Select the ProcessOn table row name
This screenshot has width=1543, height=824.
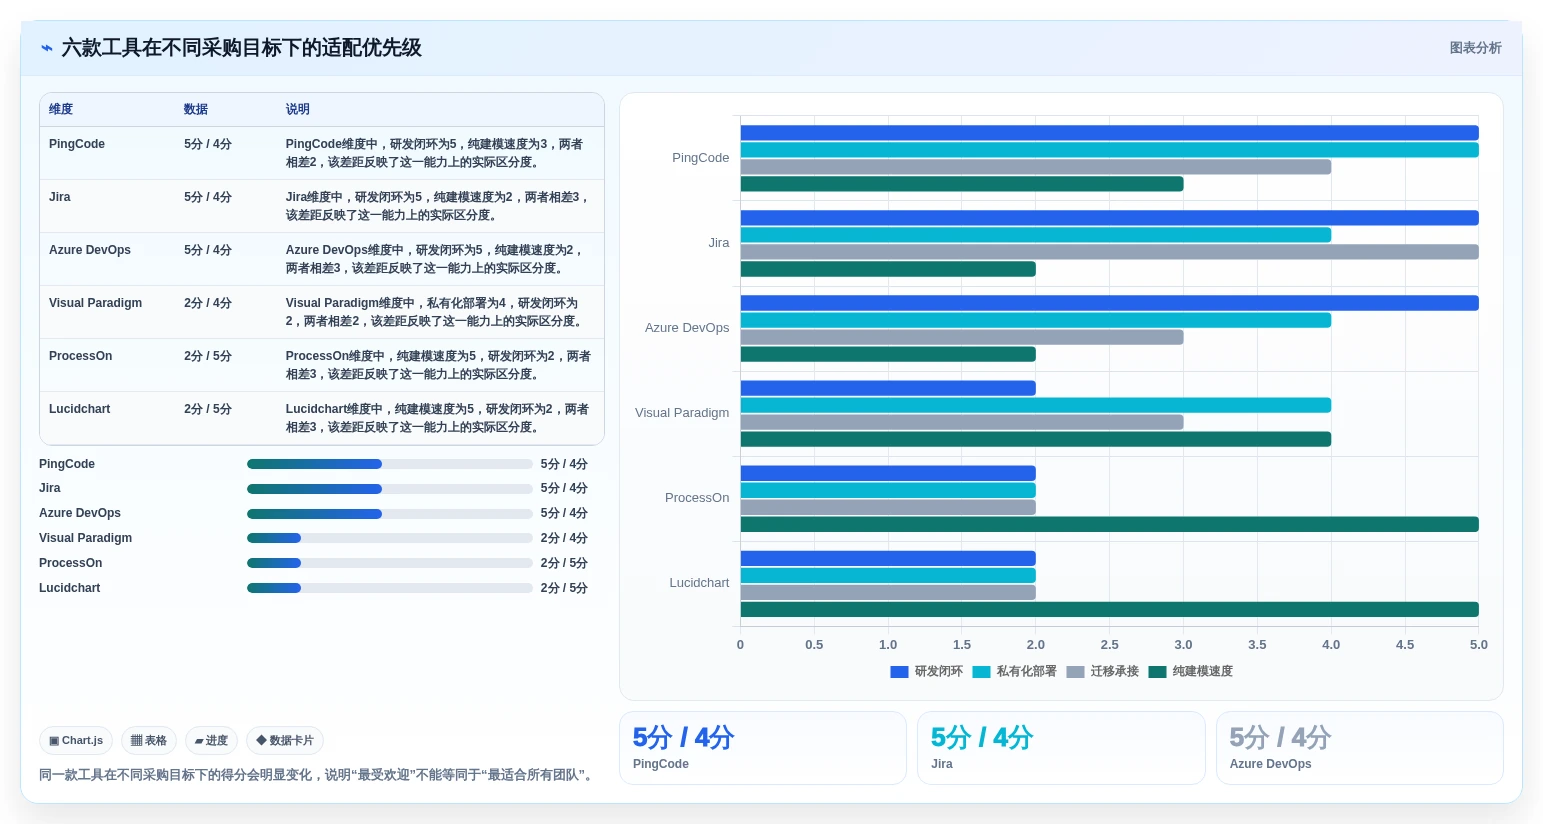point(80,356)
